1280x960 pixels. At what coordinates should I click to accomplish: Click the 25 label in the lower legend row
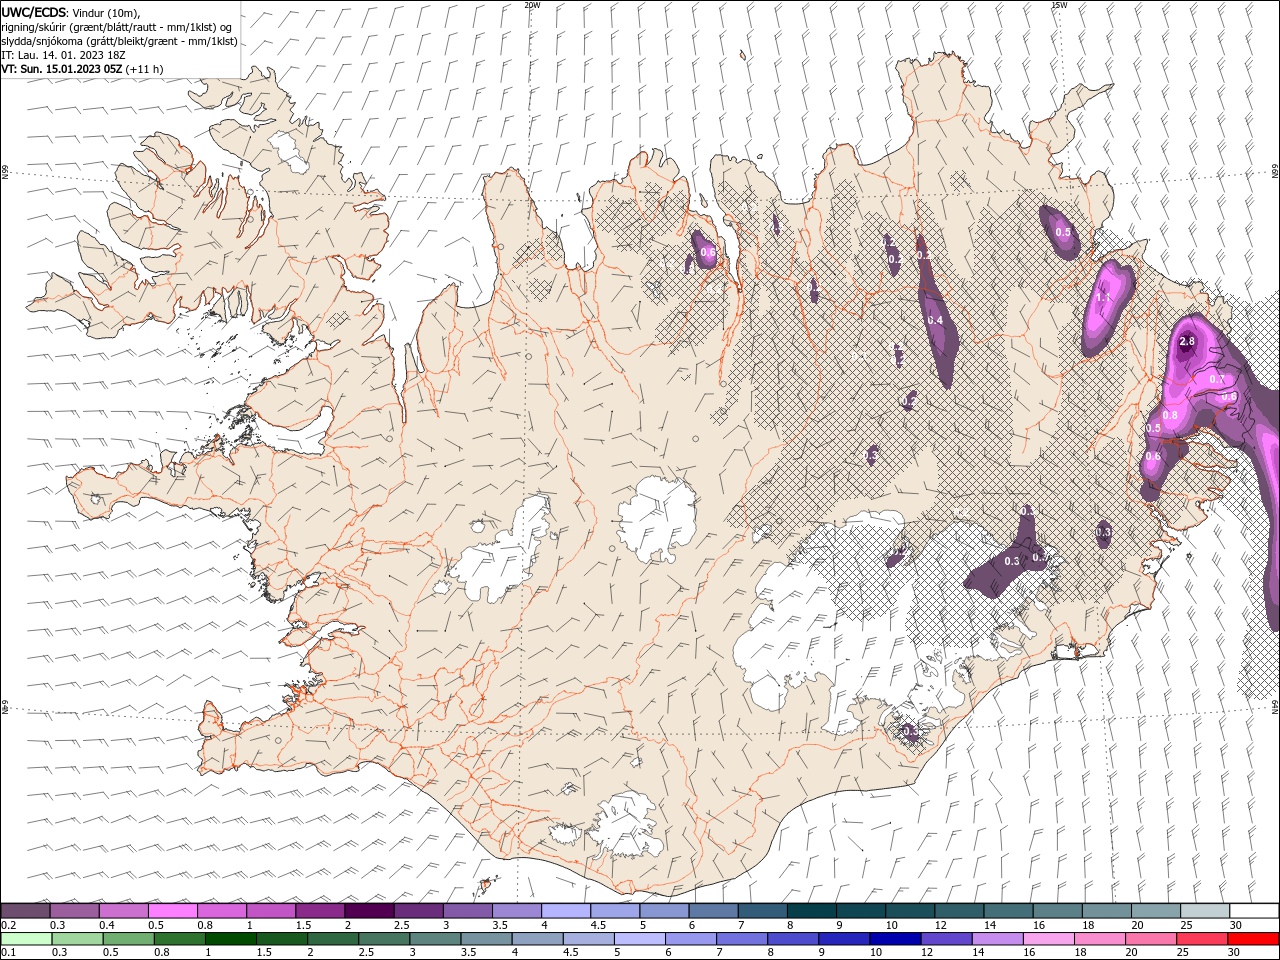pyautogui.click(x=1182, y=953)
